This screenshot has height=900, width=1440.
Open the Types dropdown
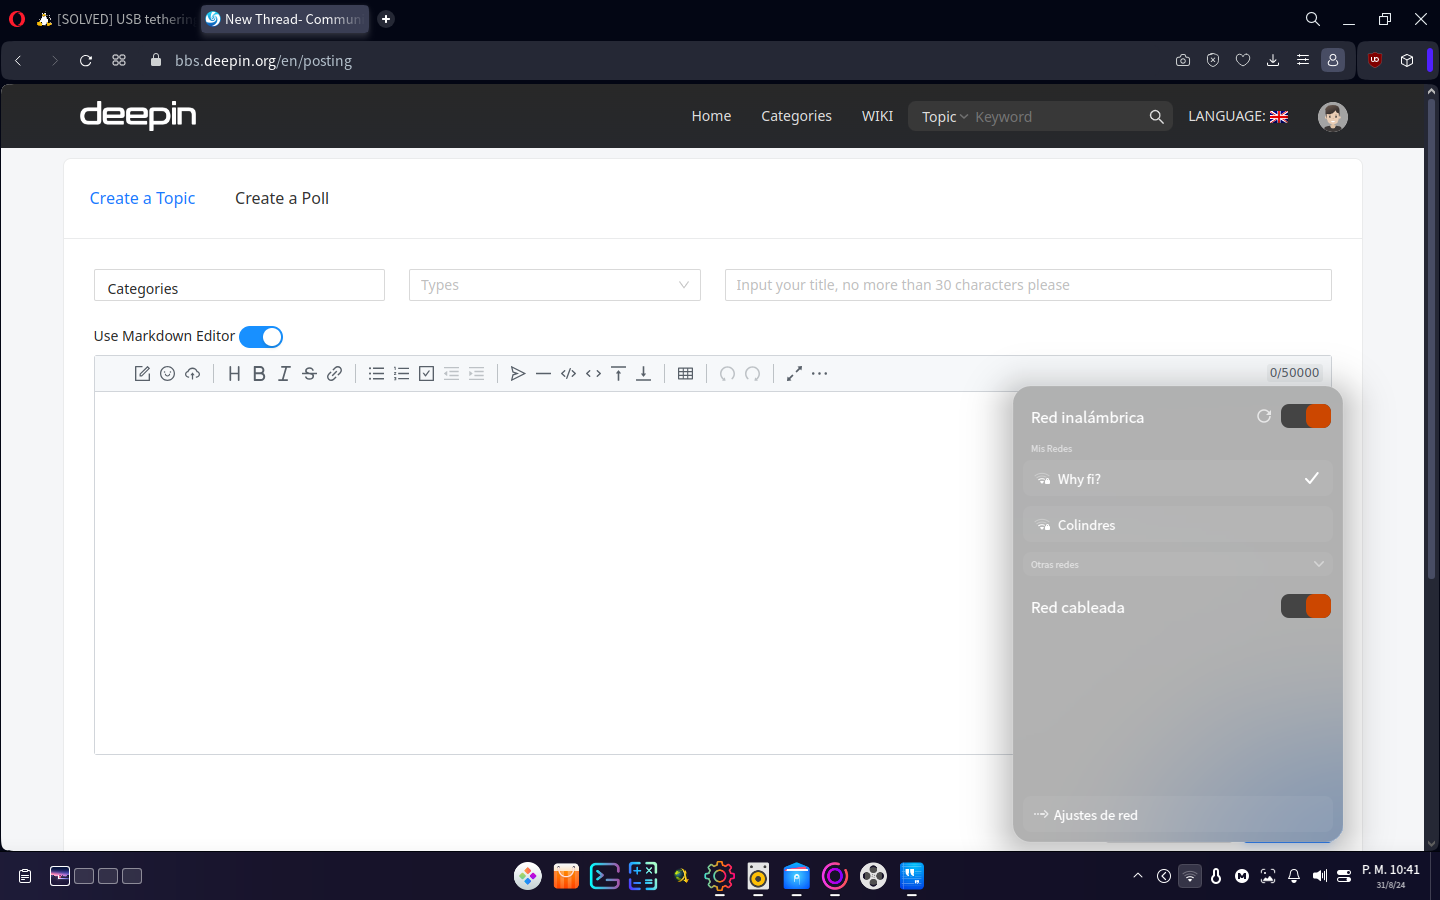555,285
